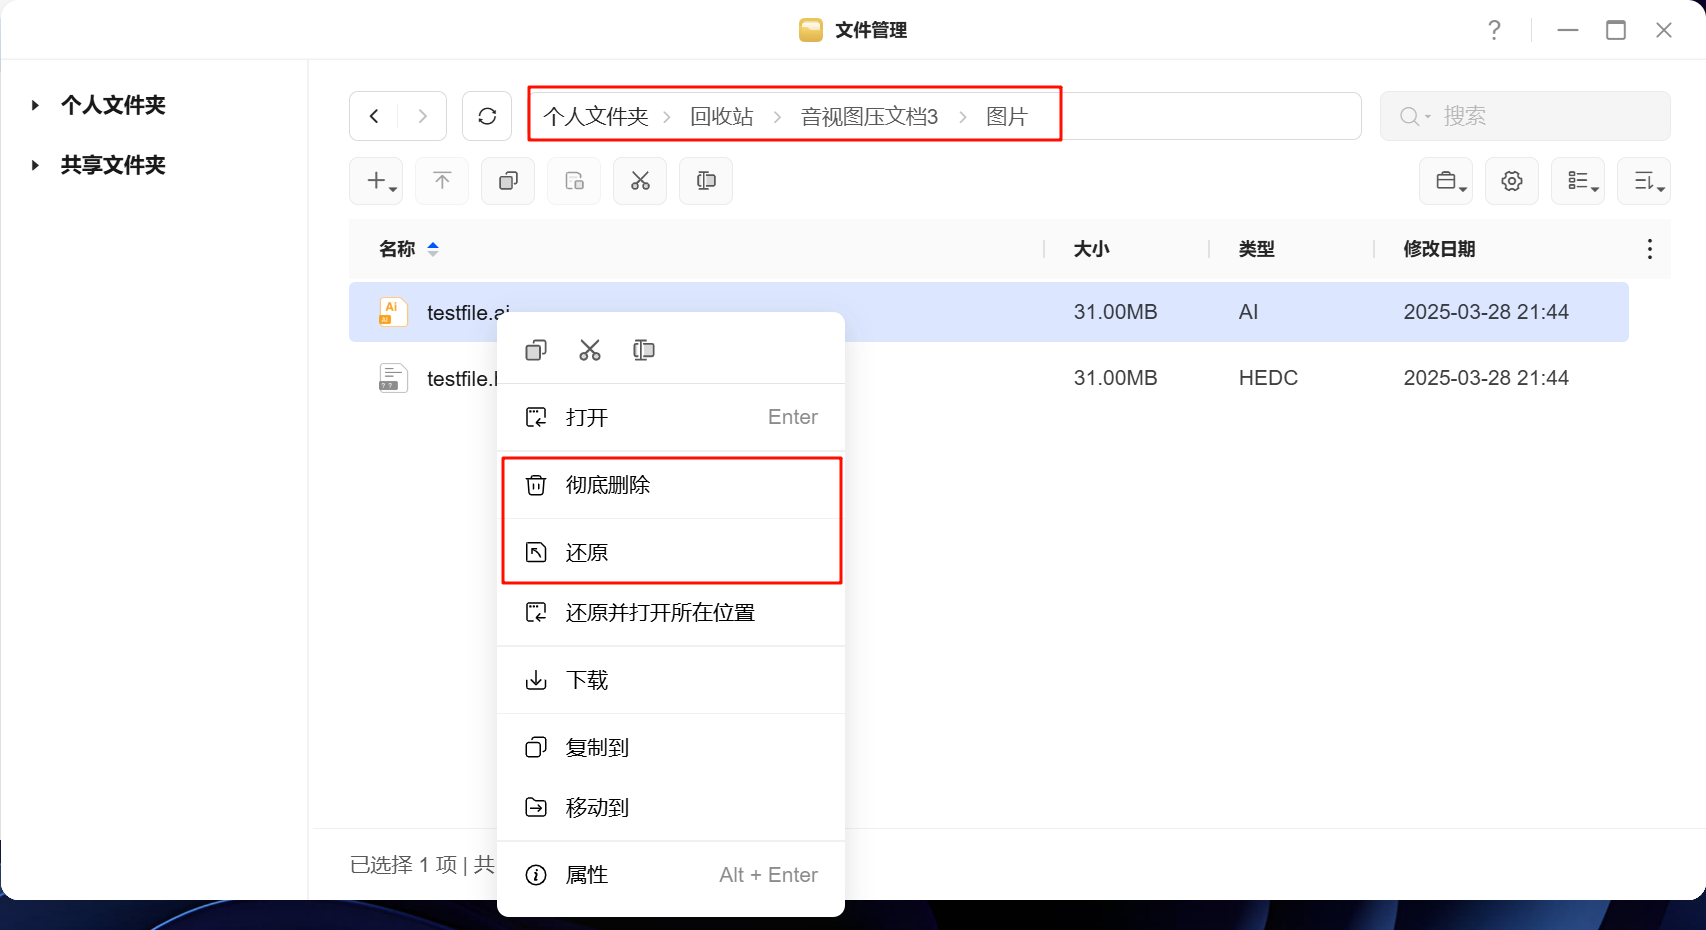
Task: Choose 还原 in the context menu
Action: click(x=587, y=553)
